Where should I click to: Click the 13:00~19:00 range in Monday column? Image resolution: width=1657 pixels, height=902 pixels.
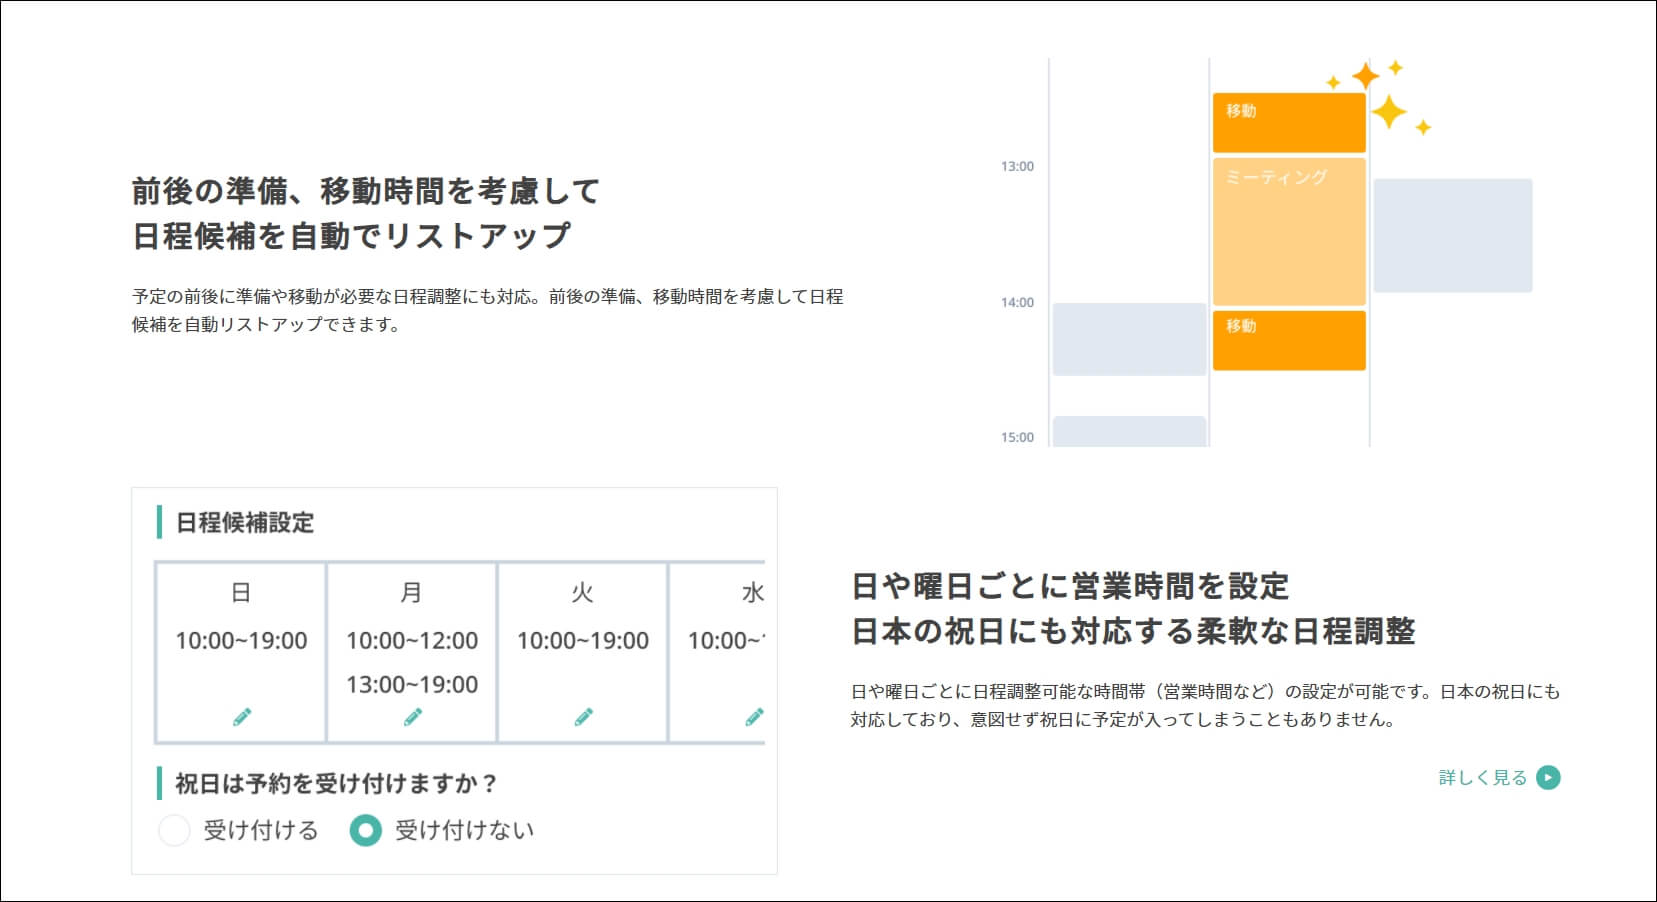pyautogui.click(x=410, y=685)
